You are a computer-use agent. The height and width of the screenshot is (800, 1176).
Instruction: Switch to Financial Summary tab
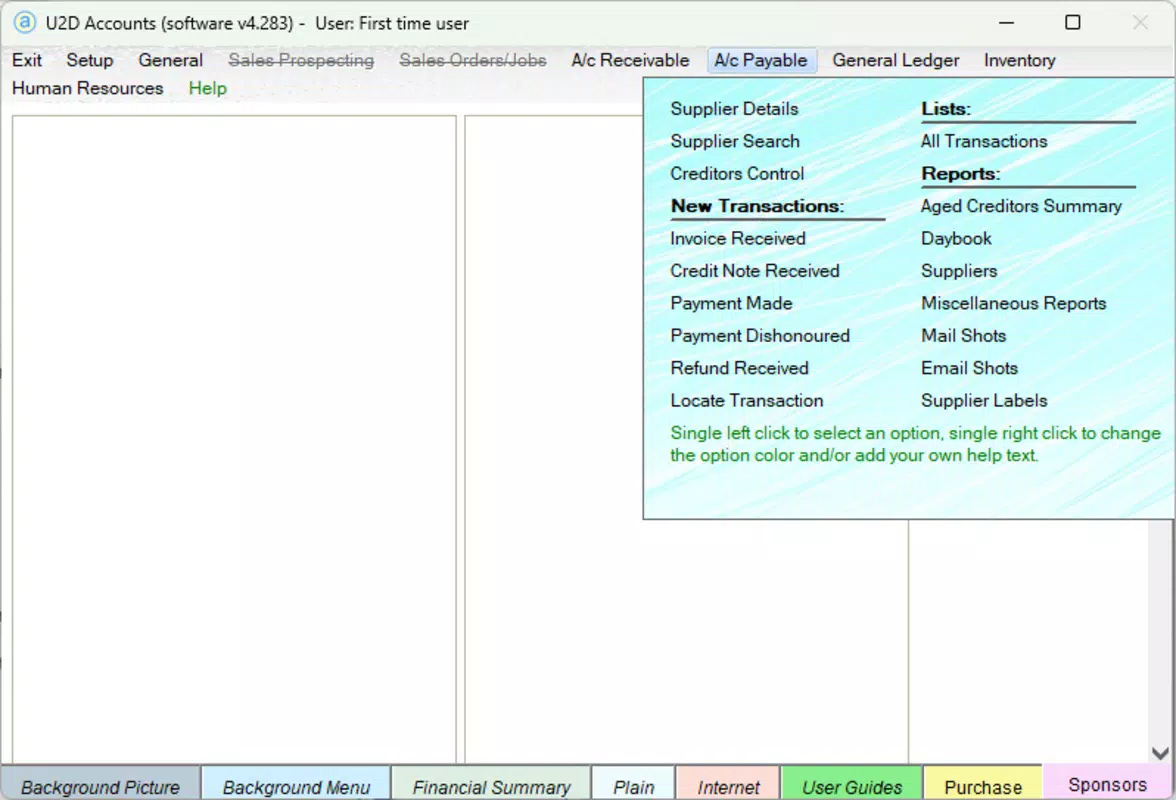point(491,786)
